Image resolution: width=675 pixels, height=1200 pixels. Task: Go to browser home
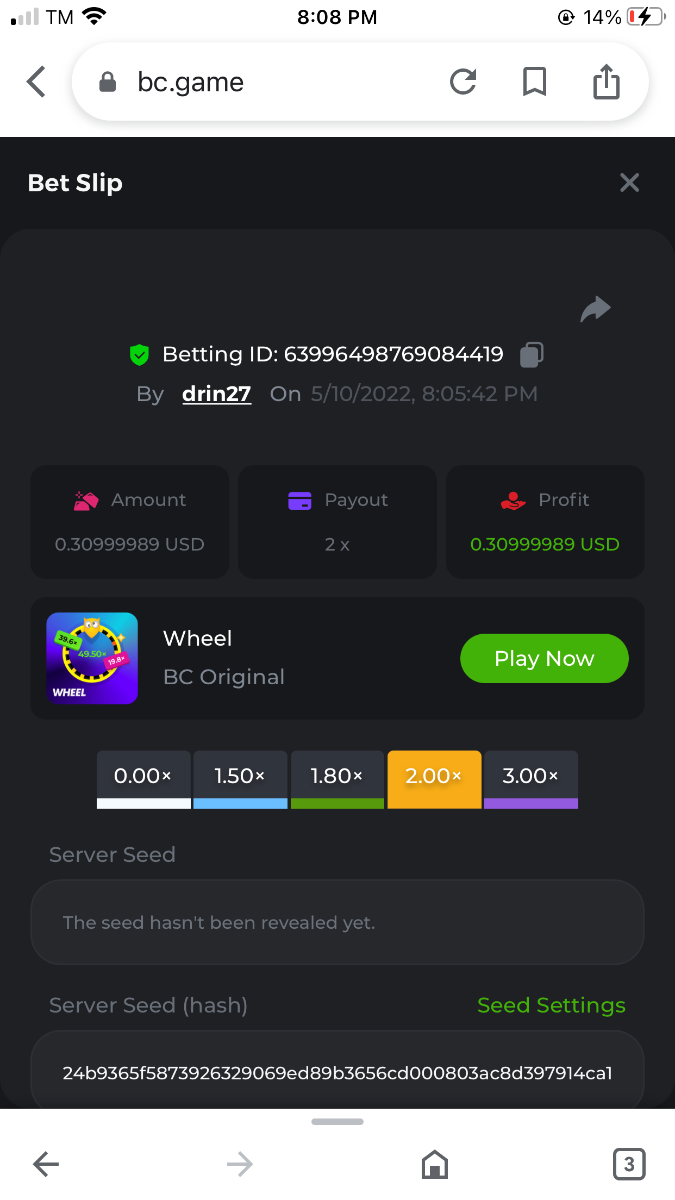[x=434, y=1163]
